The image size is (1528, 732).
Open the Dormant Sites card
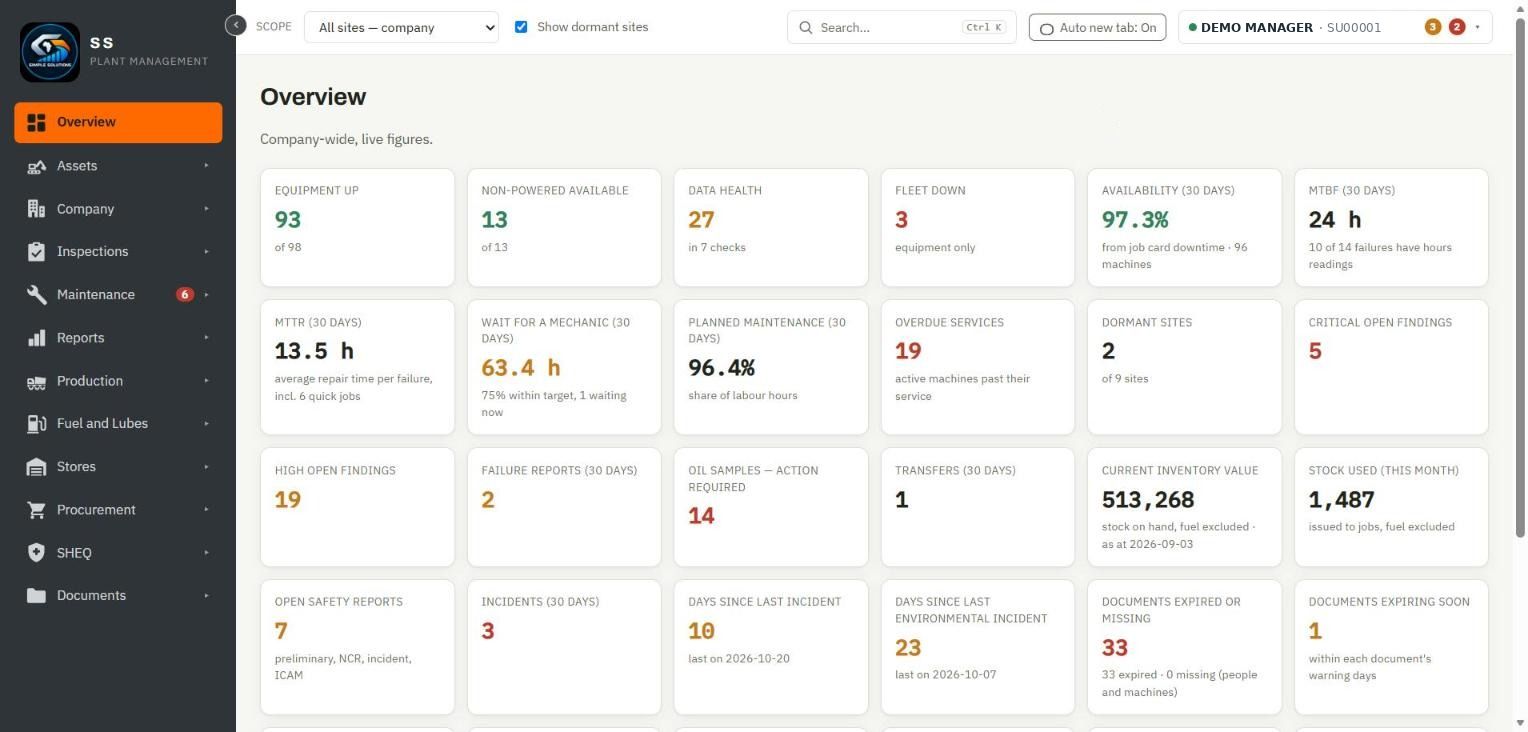pos(1184,367)
